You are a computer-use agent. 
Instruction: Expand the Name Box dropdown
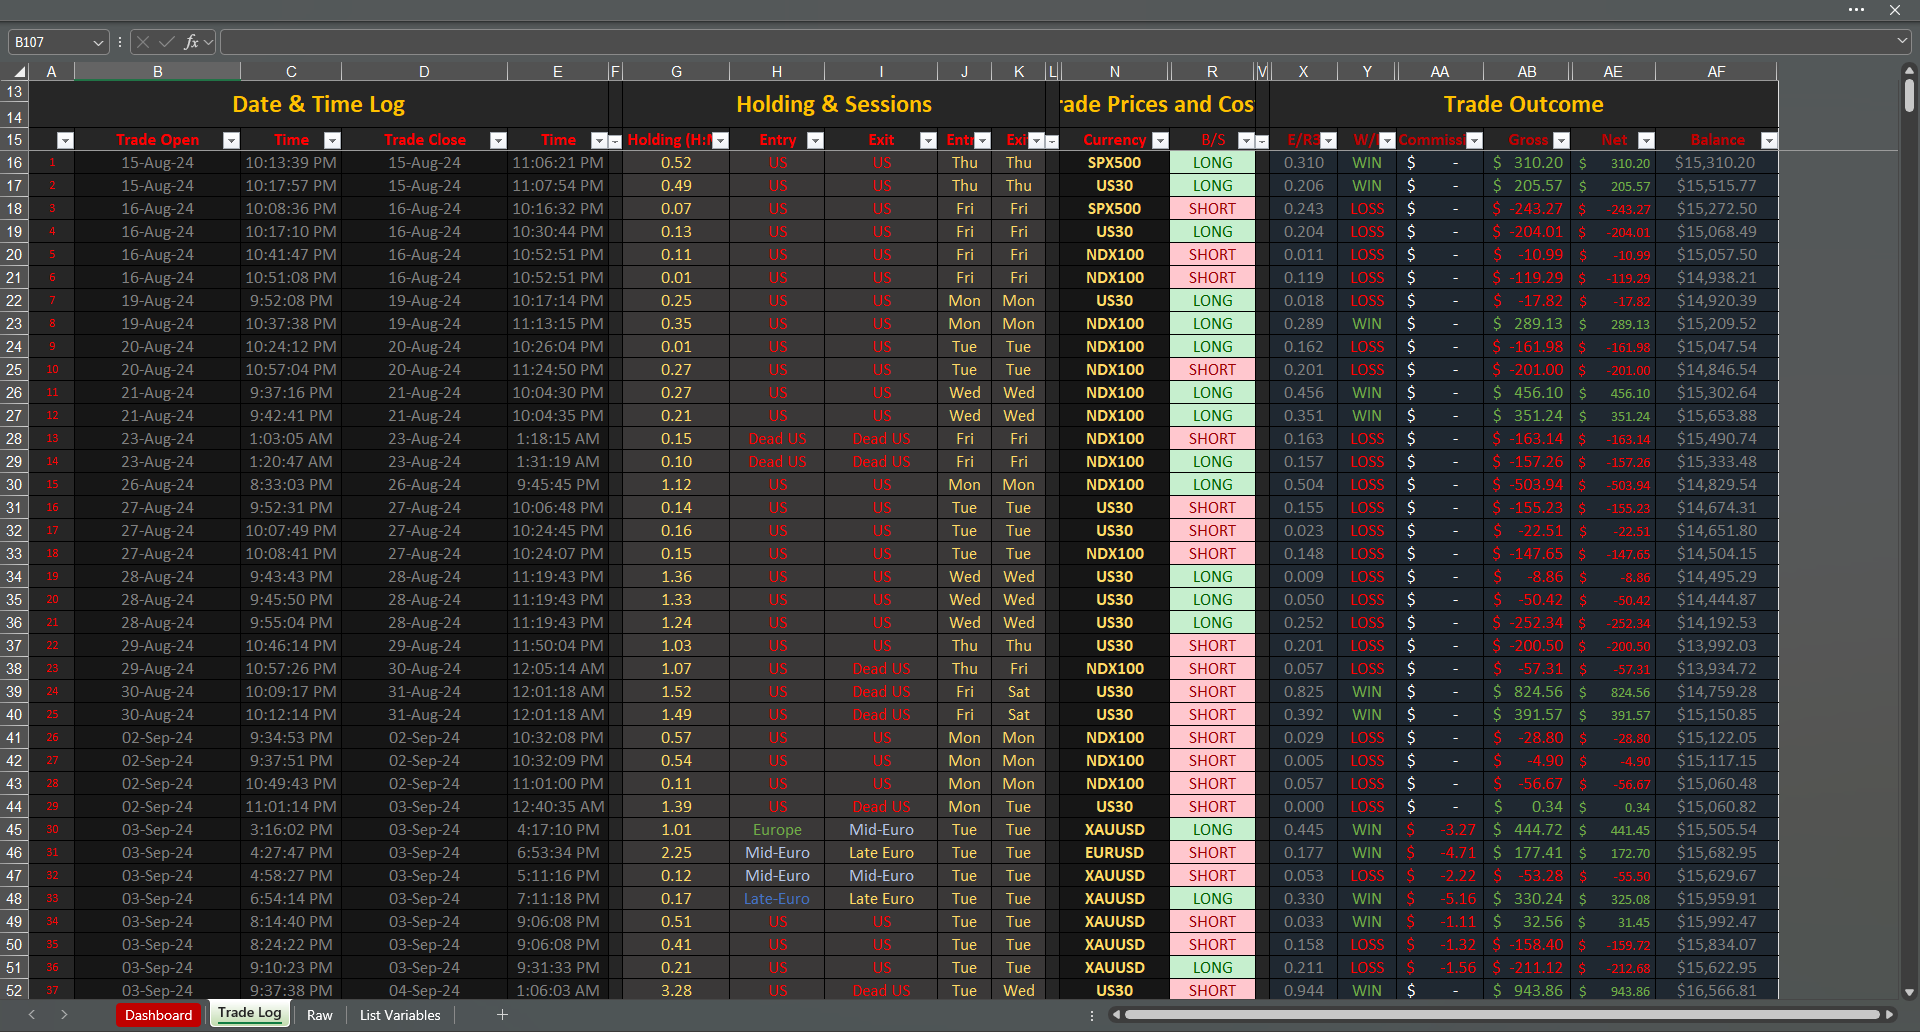98,43
